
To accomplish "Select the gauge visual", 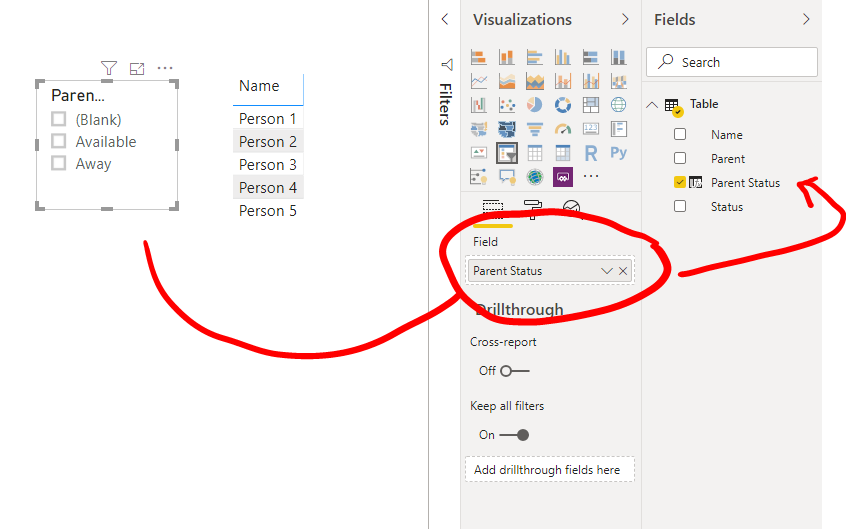I will point(563,129).
